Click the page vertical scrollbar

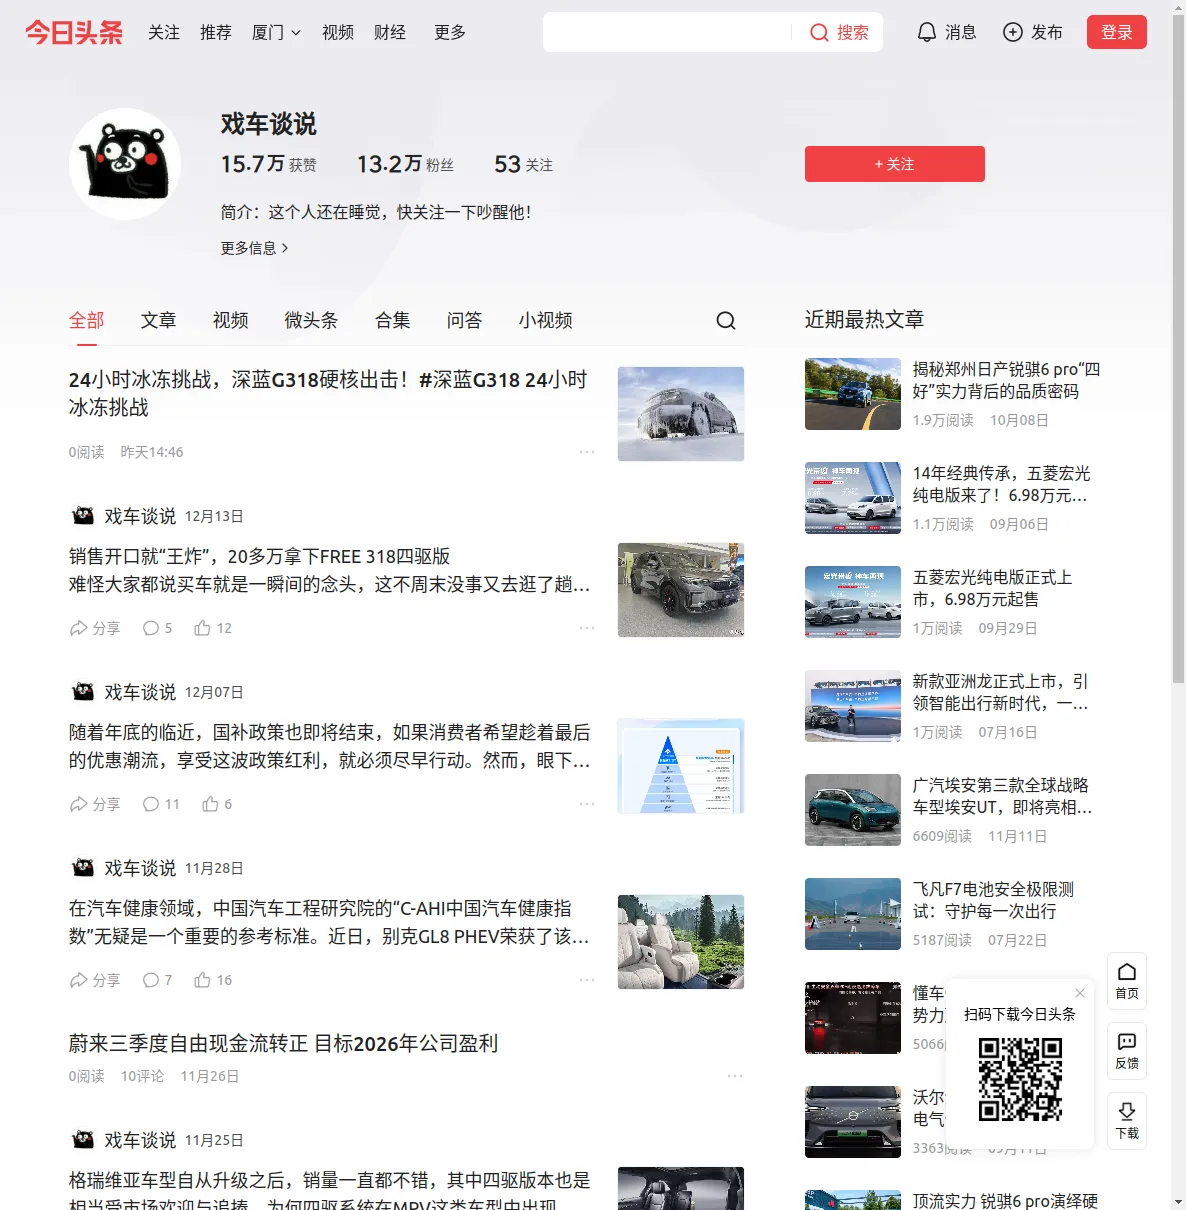pyautogui.click(x=1178, y=350)
